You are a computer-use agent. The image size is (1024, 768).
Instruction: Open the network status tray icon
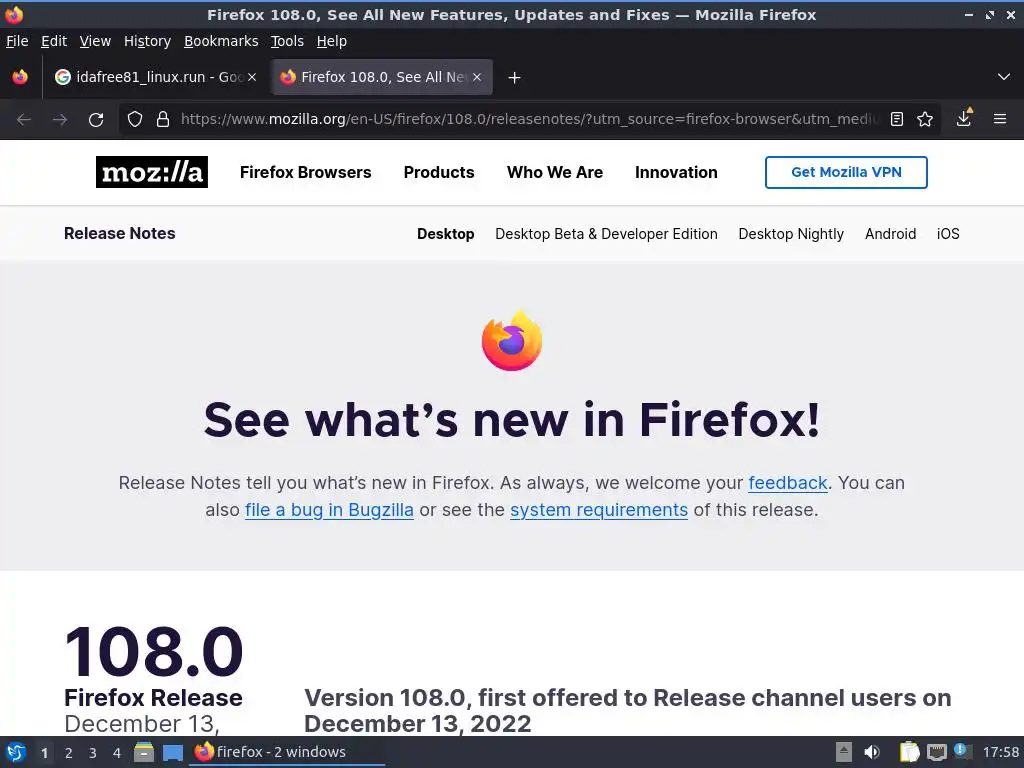(x=936, y=753)
